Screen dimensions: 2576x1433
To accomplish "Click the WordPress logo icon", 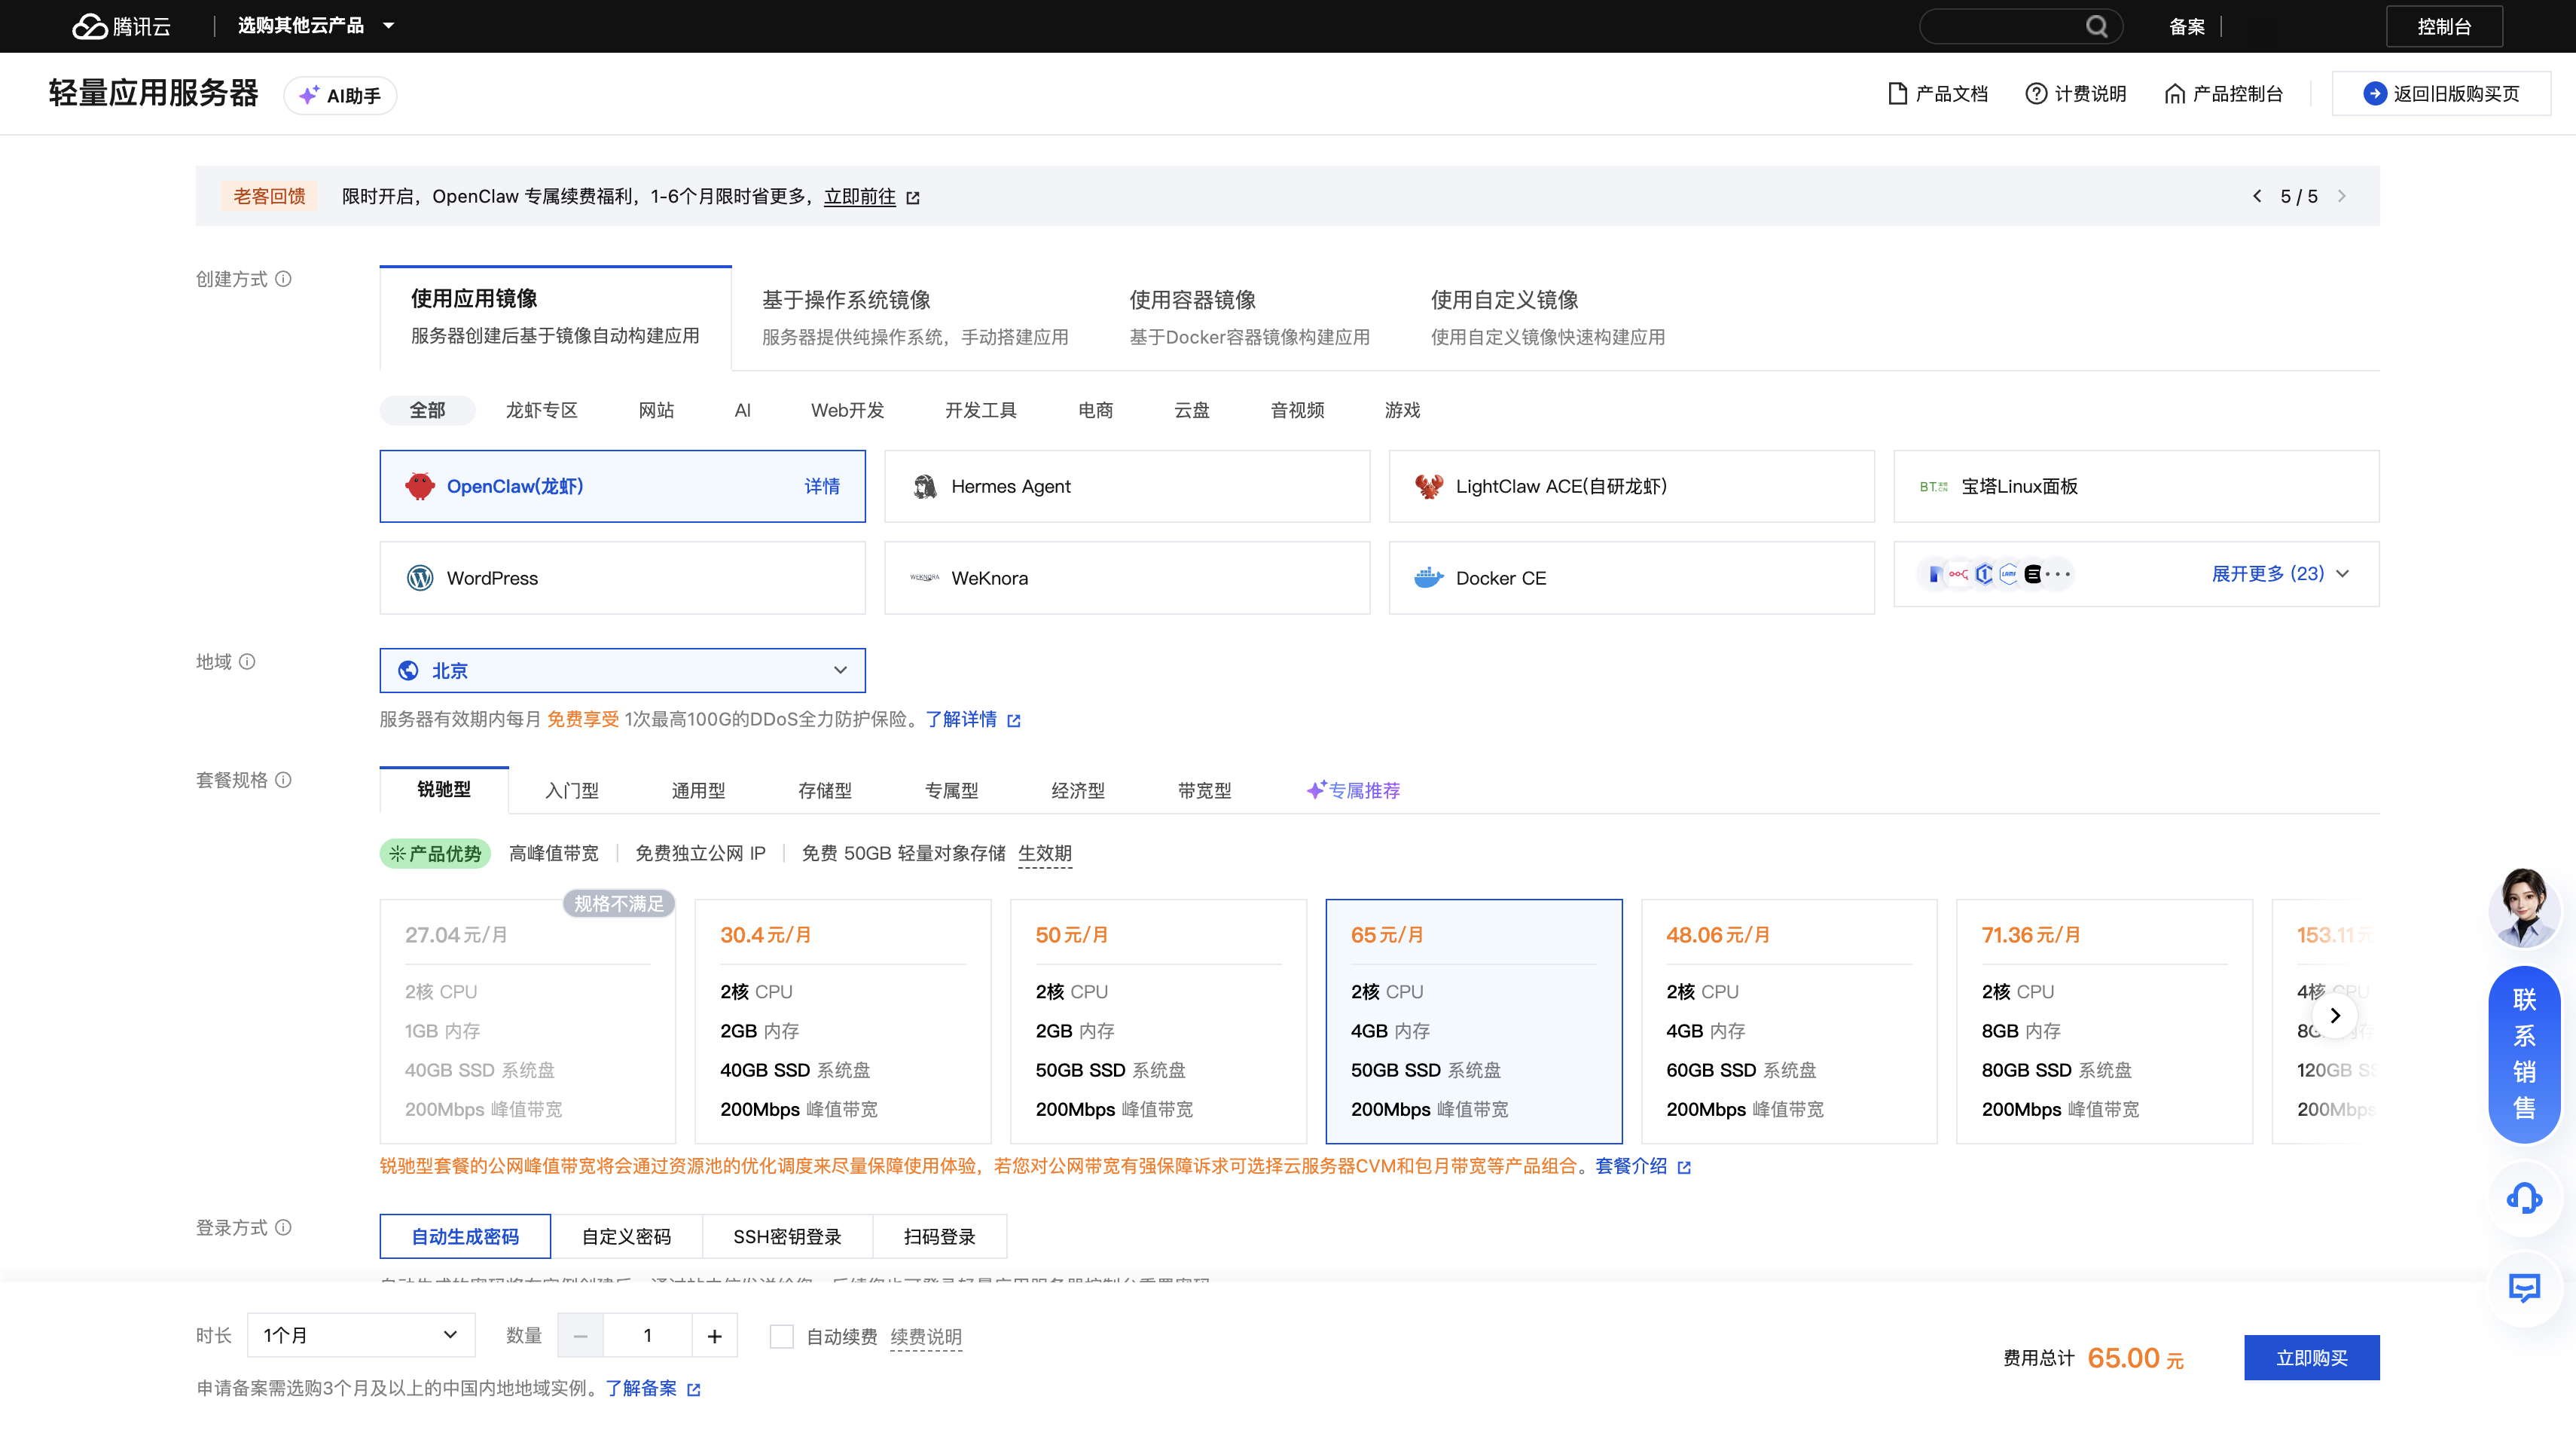I will pyautogui.click(x=420, y=578).
